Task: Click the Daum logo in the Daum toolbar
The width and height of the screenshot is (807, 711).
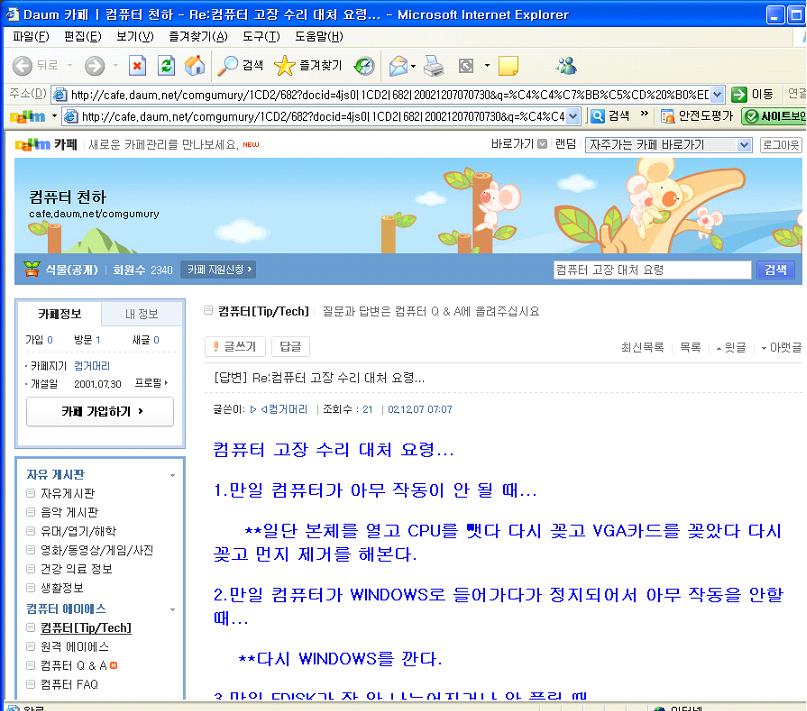Action: (28, 116)
